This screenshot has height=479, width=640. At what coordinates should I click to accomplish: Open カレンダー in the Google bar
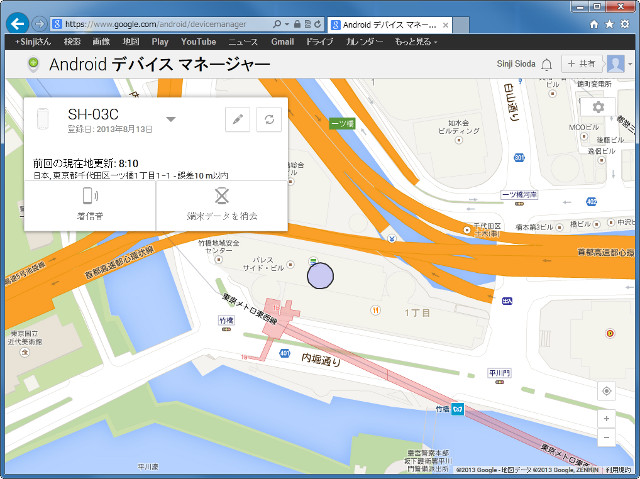364,42
